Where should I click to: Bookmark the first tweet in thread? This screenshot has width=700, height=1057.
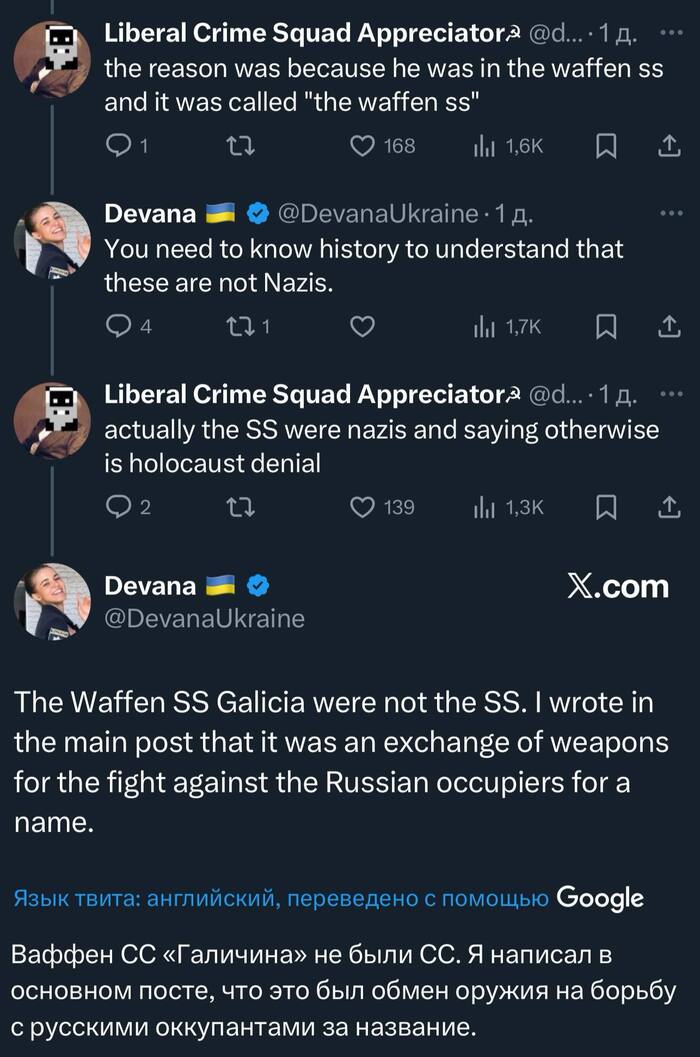click(606, 147)
